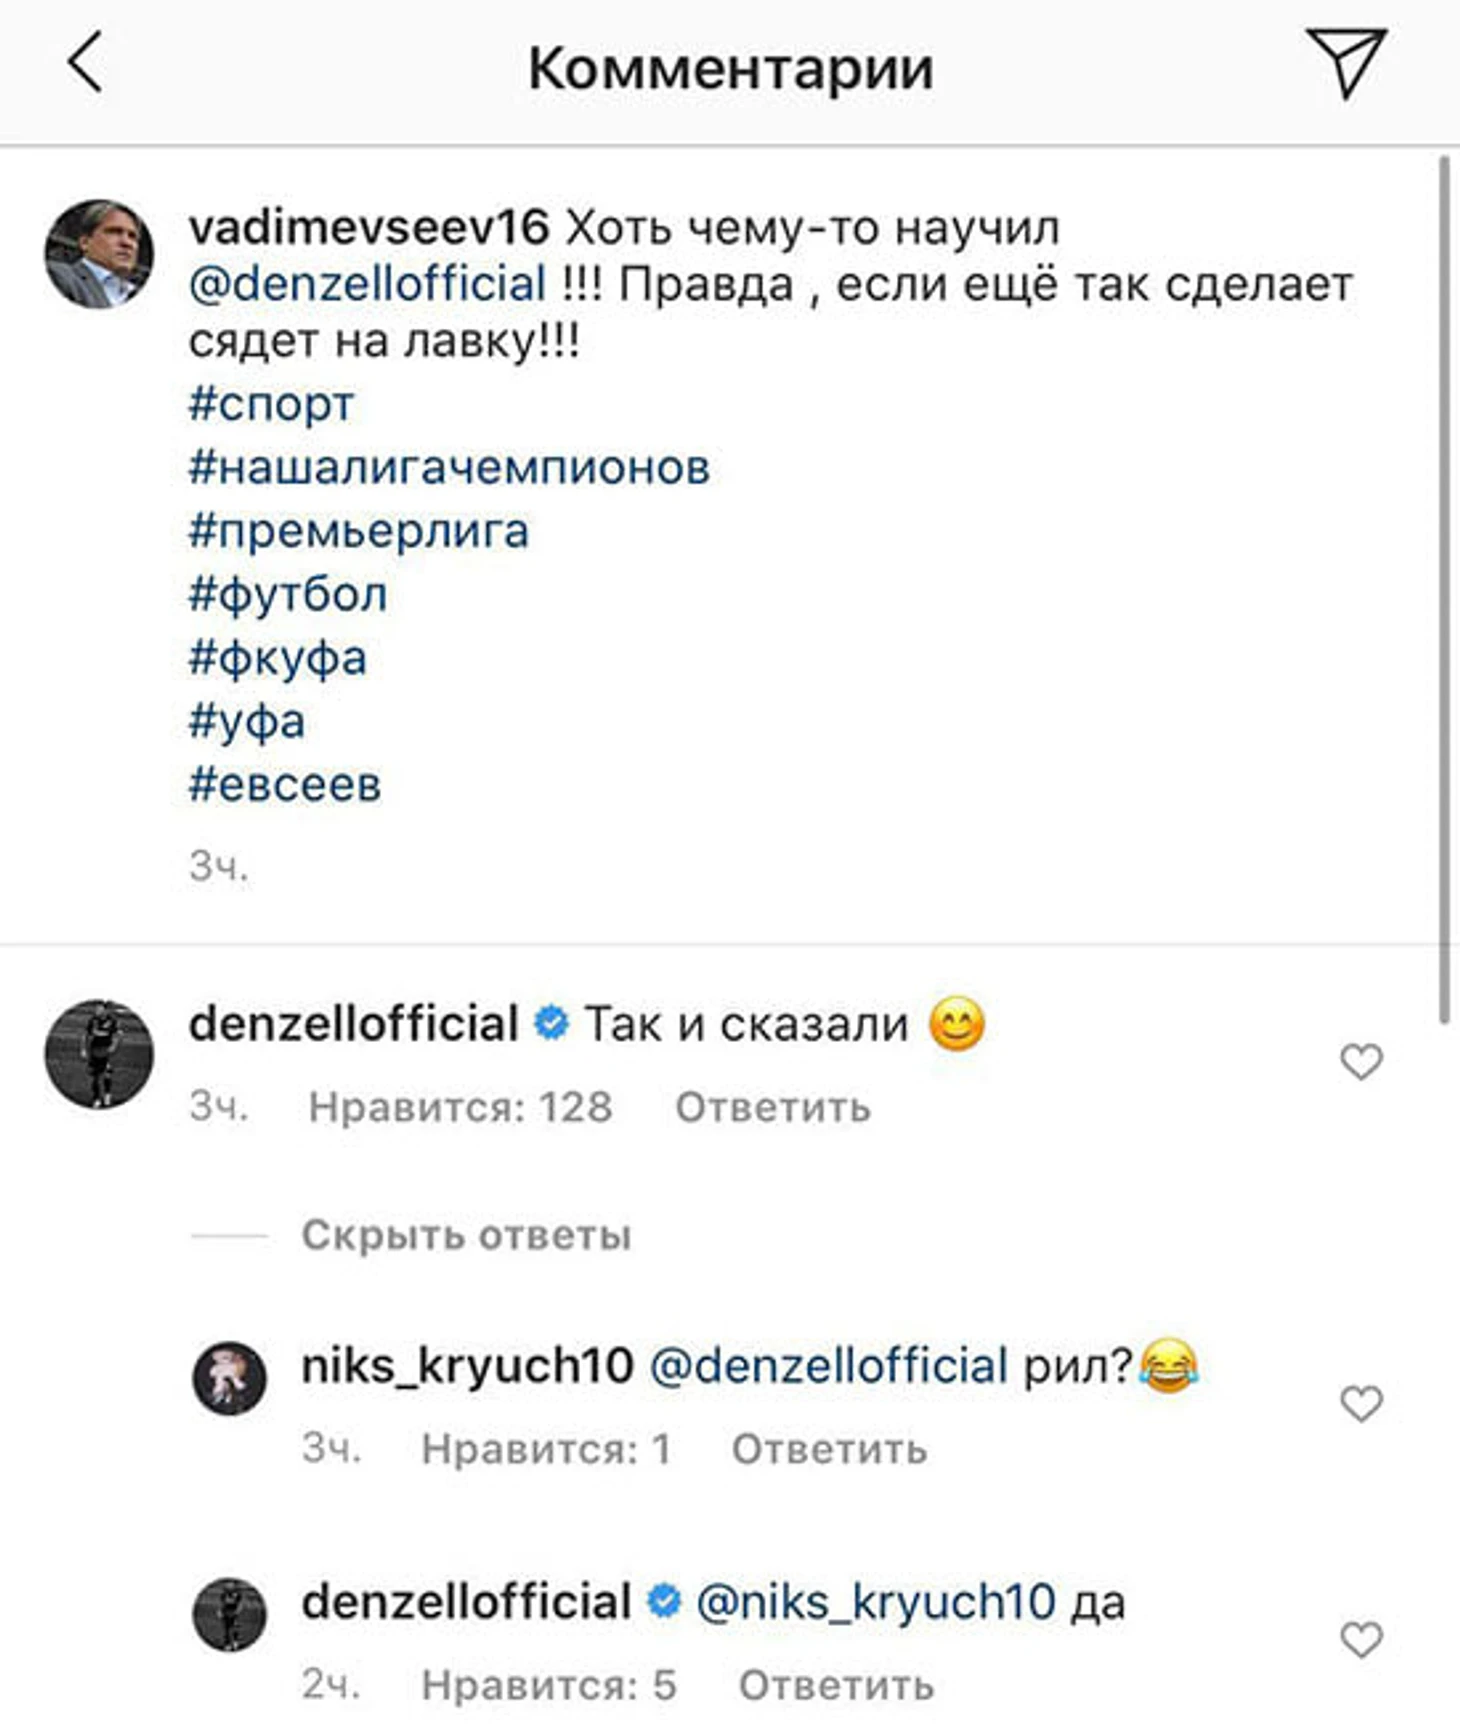Image resolution: width=1460 pixels, height=1731 pixels.
Task: Open vadimevseev16 profile picture
Action: tap(99, 254)
